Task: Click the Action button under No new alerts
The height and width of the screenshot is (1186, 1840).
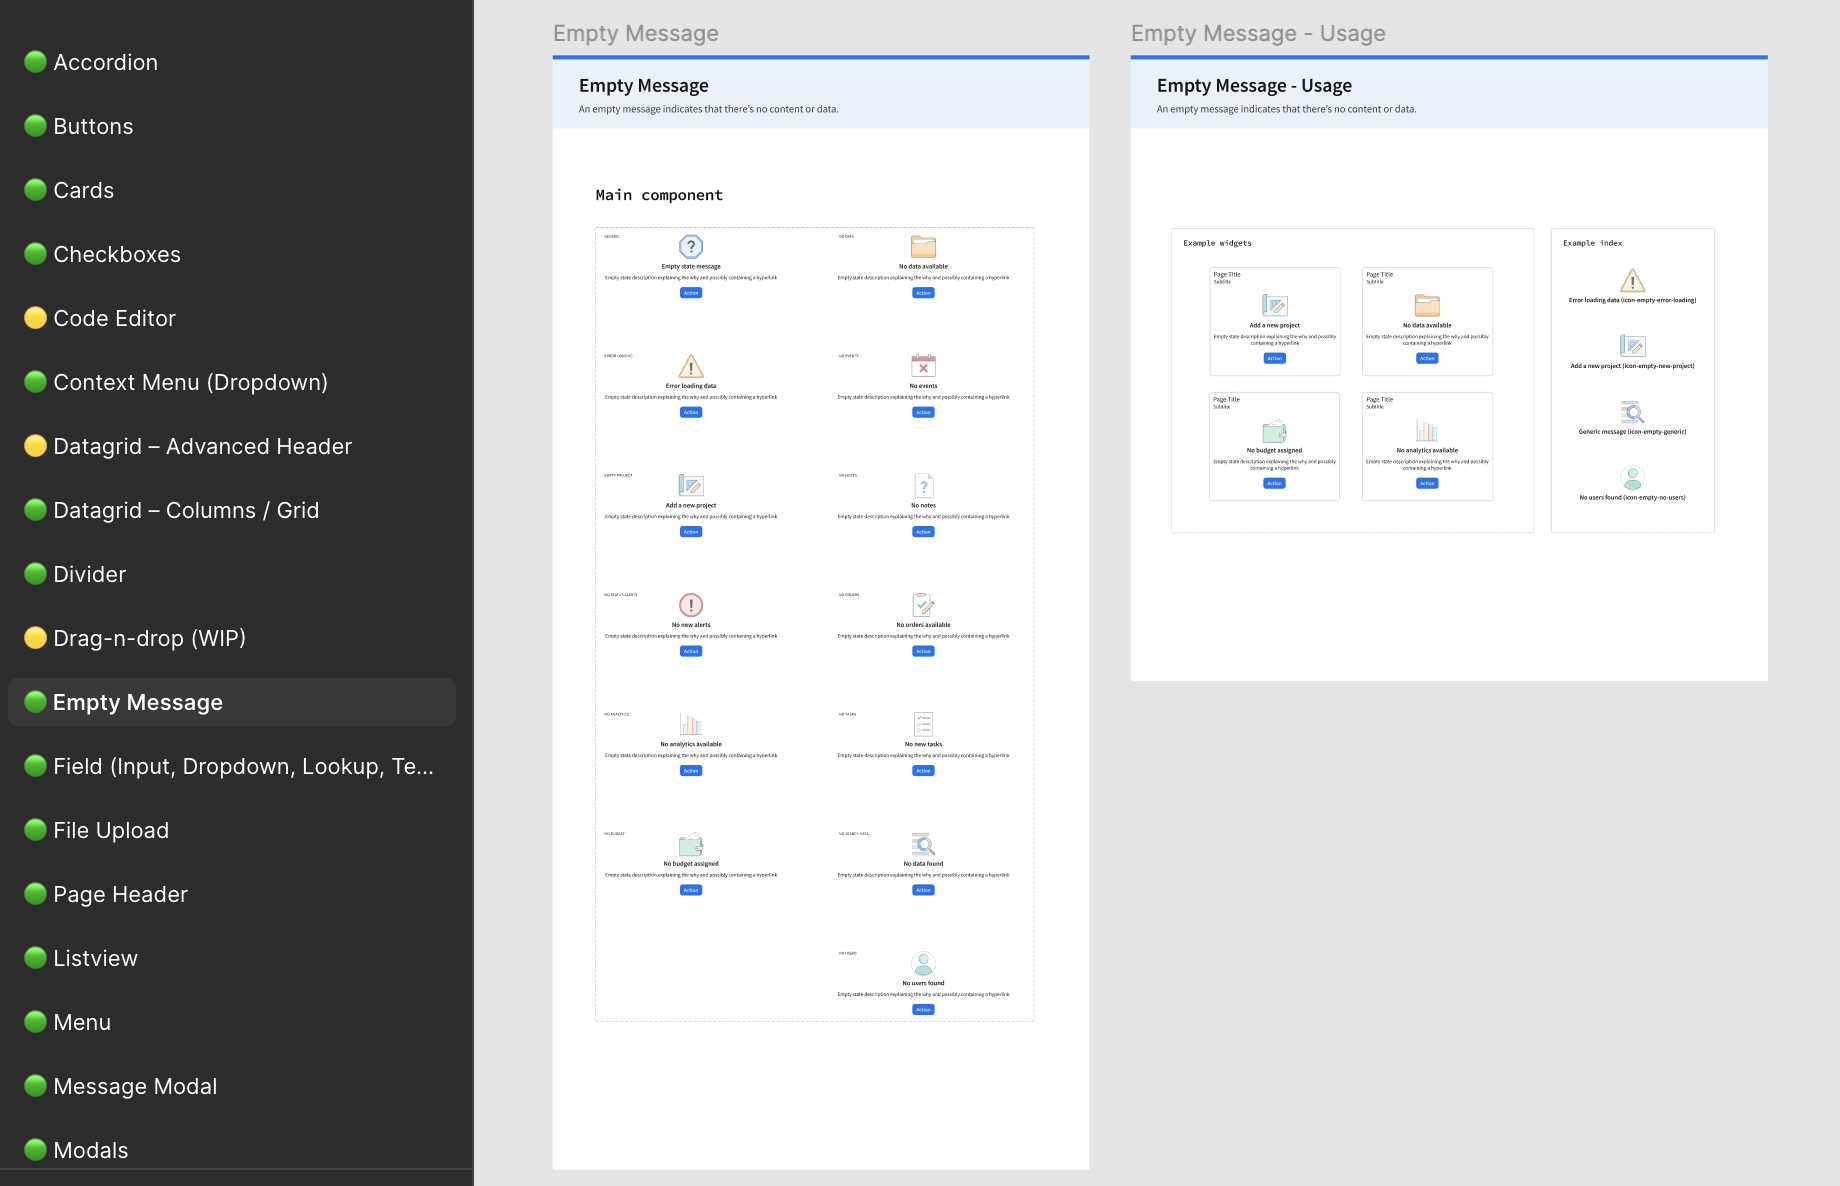Action: point(691,651)
